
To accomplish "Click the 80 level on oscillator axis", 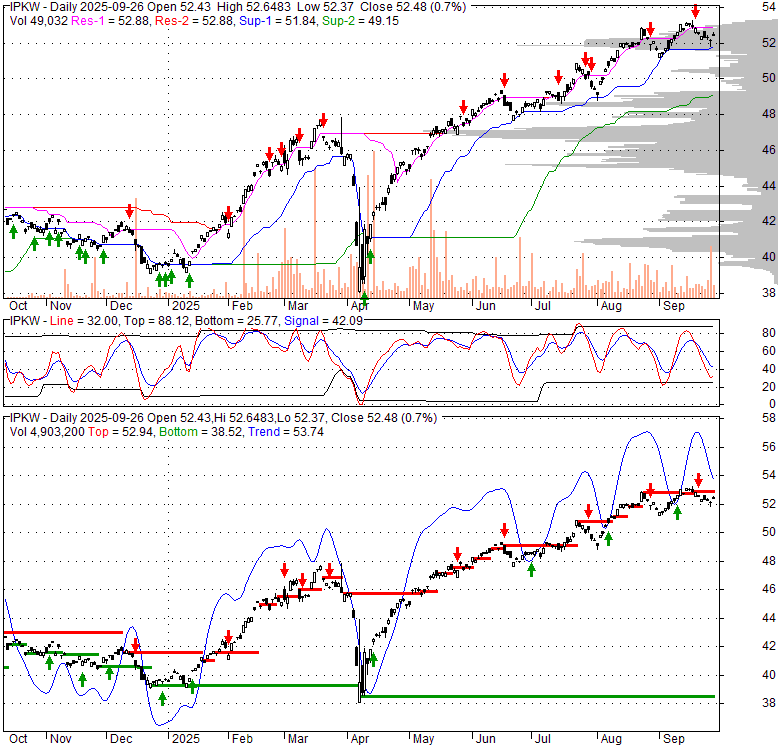I will tap(769, 333).
